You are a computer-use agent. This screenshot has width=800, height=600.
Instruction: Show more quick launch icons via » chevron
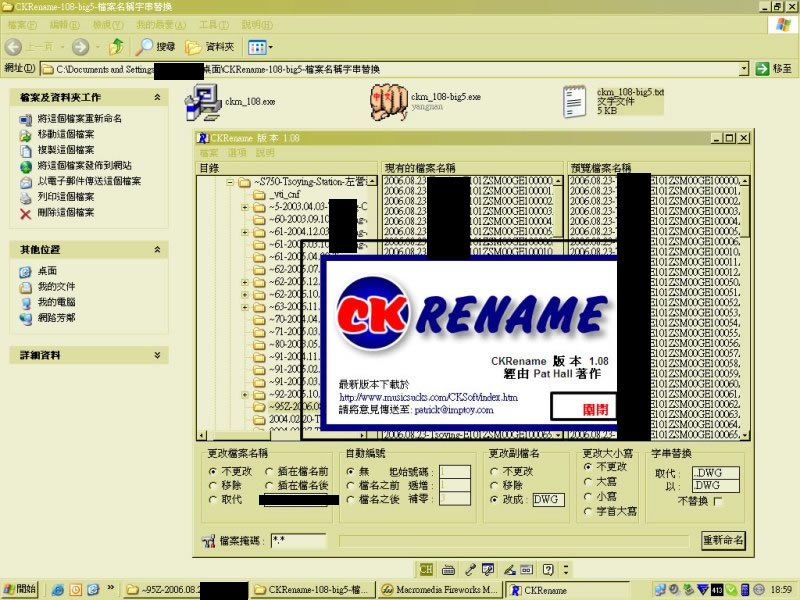click(110, 588)
